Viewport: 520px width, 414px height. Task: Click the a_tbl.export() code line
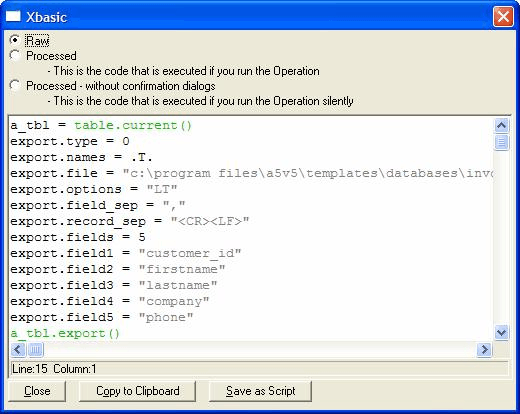pos(65,333)
